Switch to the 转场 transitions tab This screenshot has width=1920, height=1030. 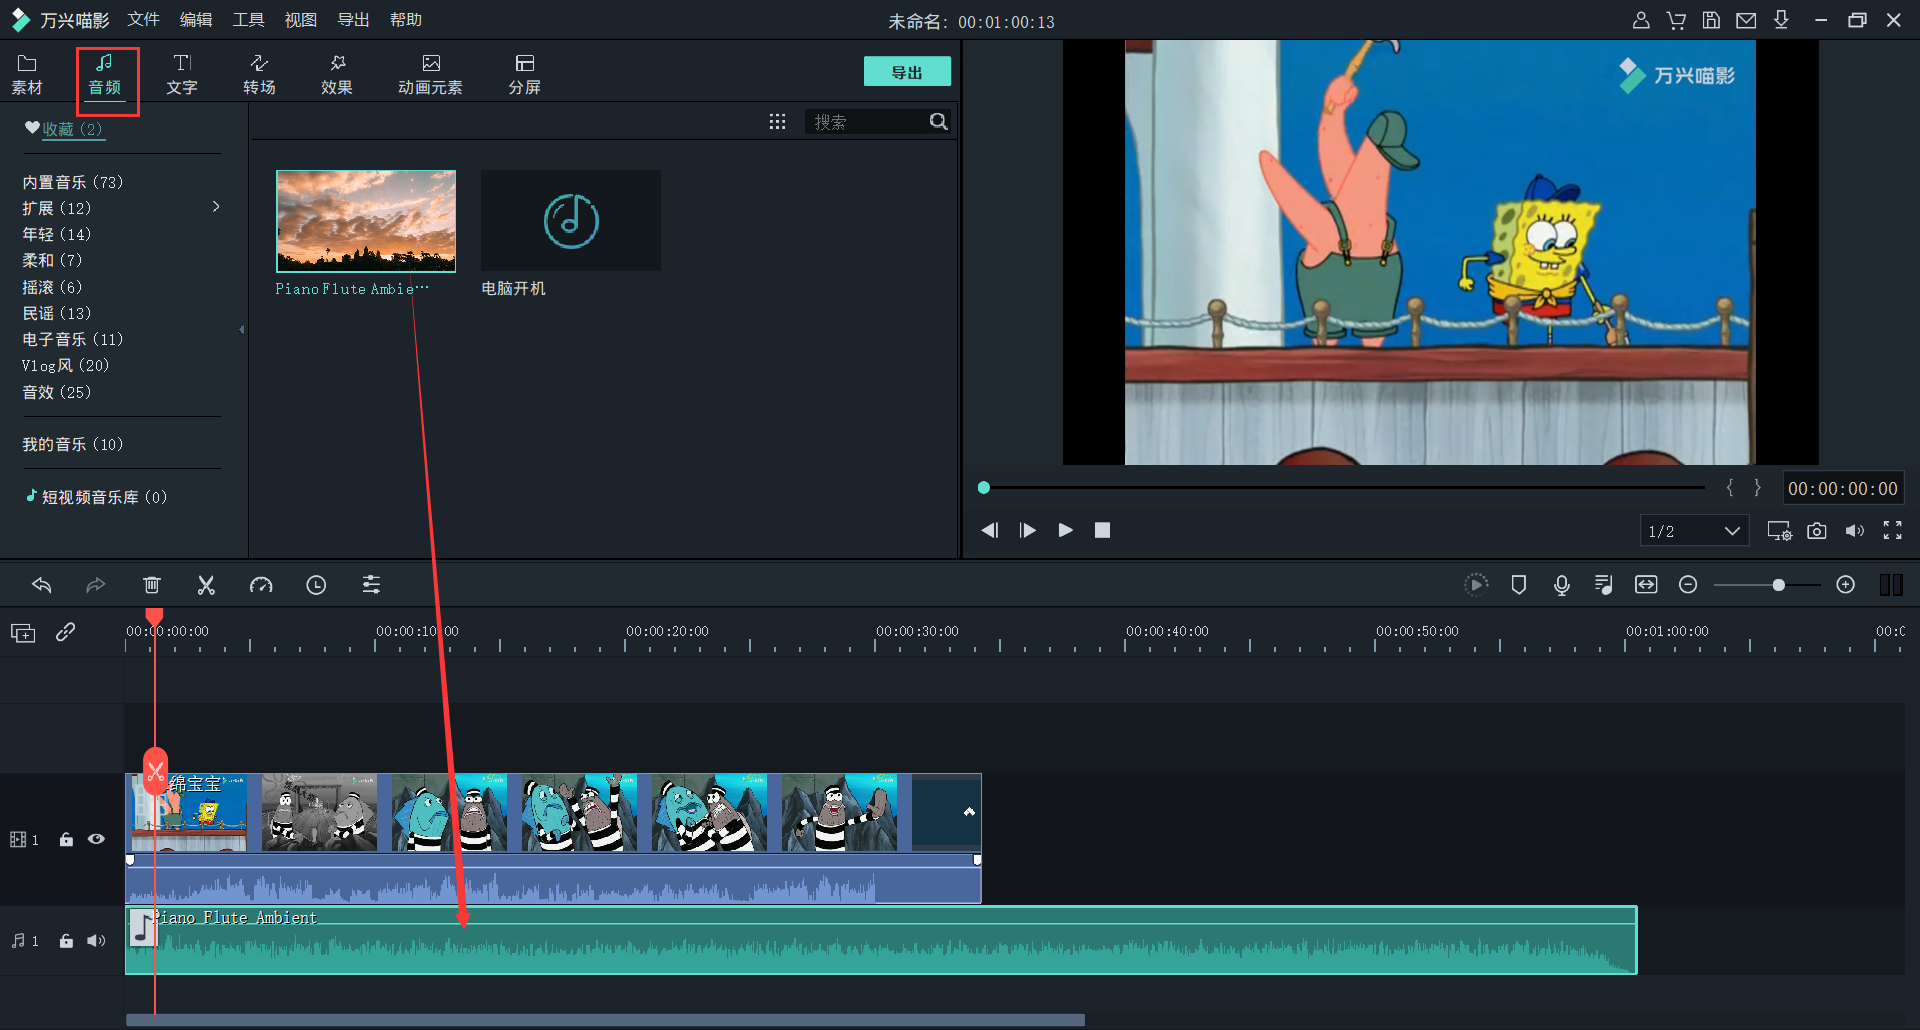[259, 74]
